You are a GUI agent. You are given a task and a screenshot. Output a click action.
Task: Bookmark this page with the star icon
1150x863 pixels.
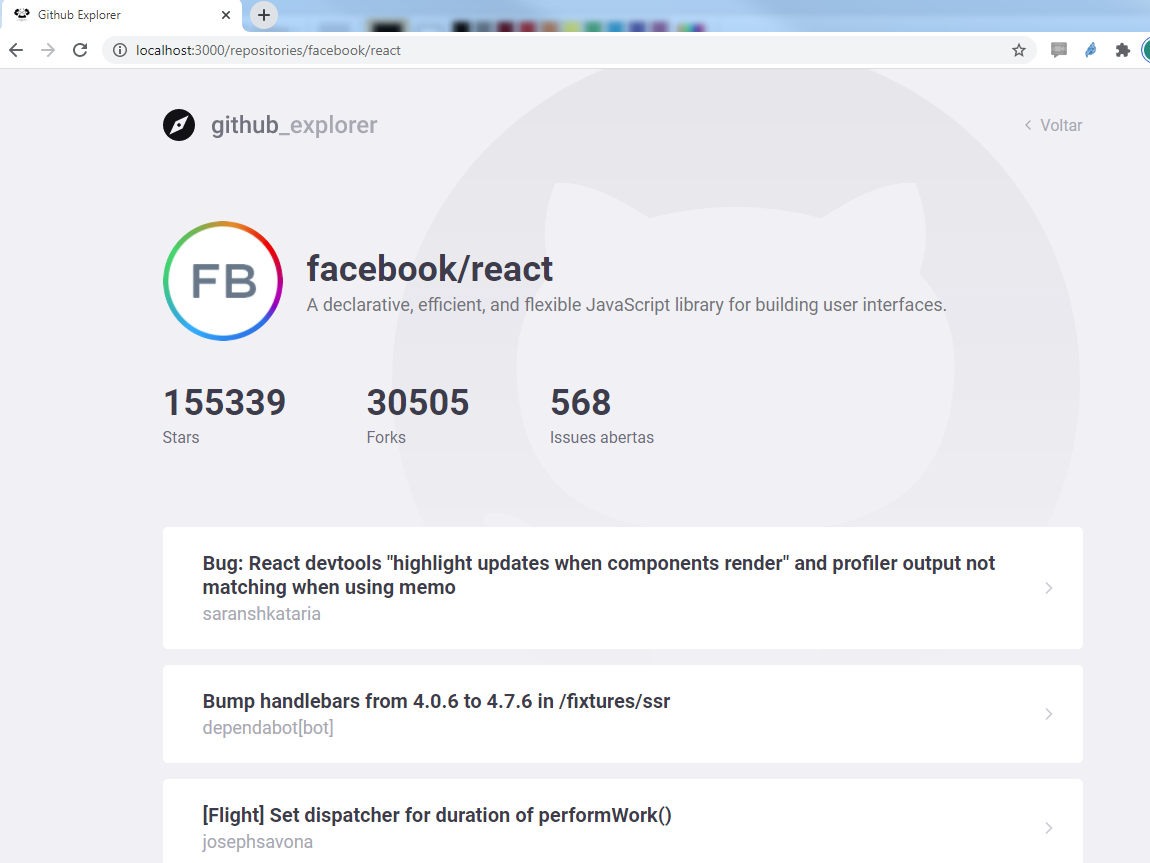pos(1019,50)
